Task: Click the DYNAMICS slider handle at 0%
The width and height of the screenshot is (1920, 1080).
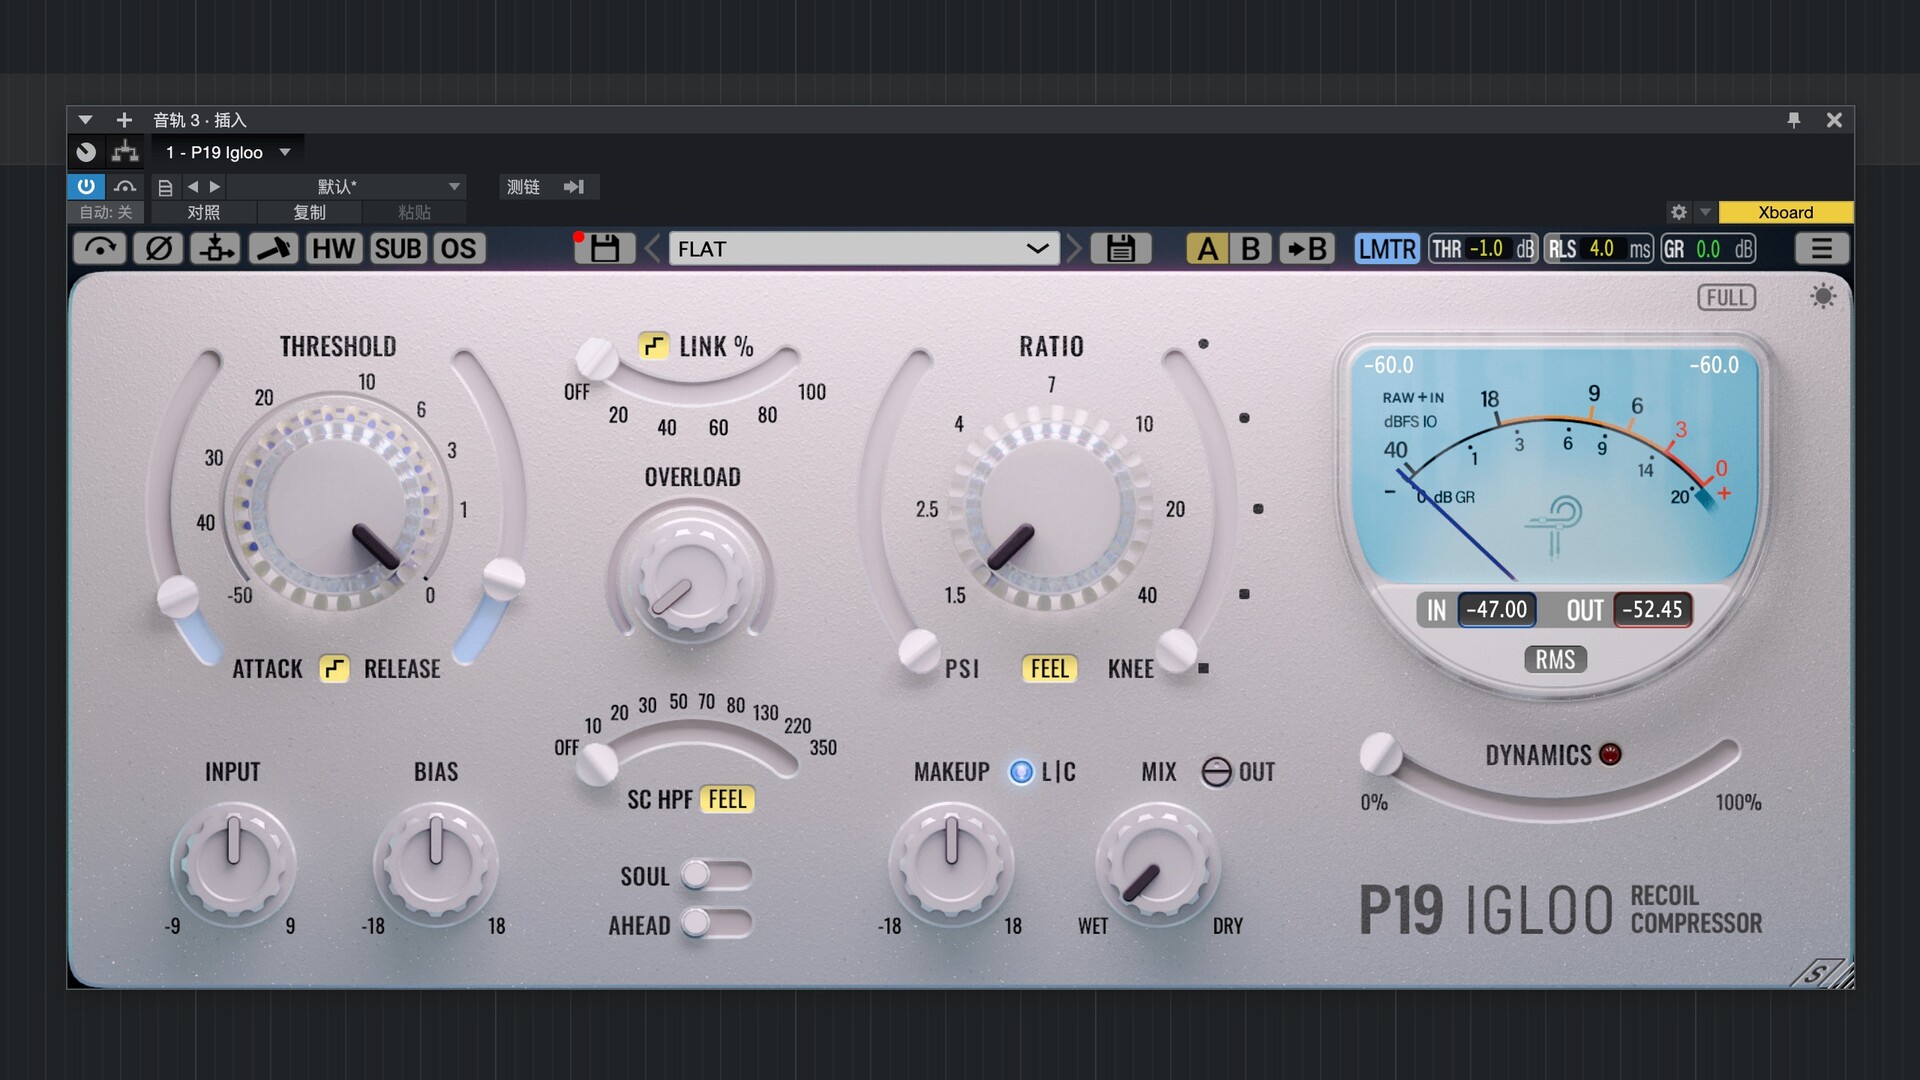Action: (x=1380, y=754)
